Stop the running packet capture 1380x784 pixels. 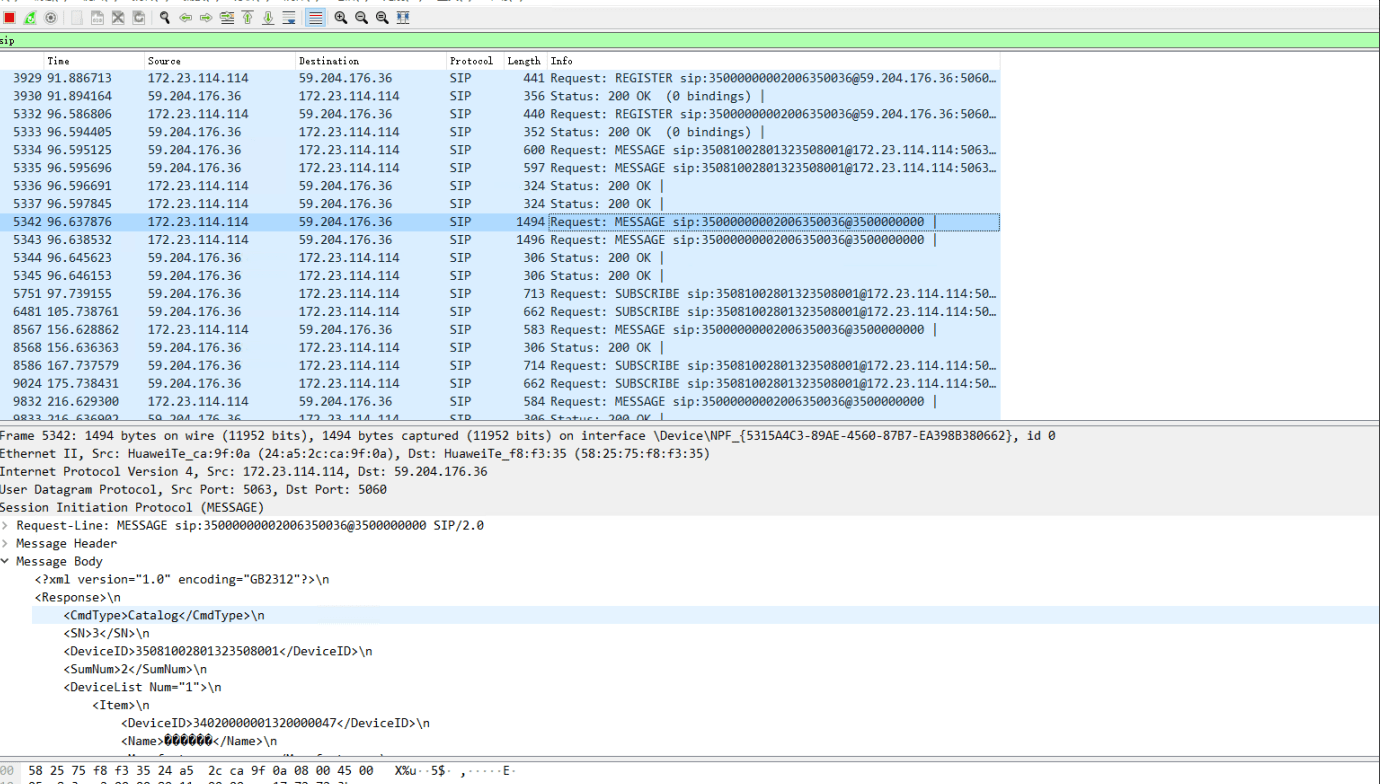coord(9,18)
